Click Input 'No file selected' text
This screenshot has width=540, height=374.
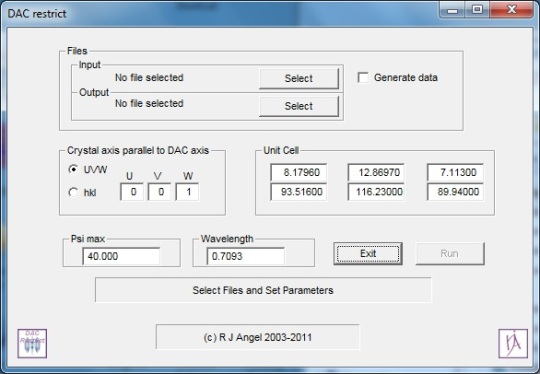click(149, 77)
